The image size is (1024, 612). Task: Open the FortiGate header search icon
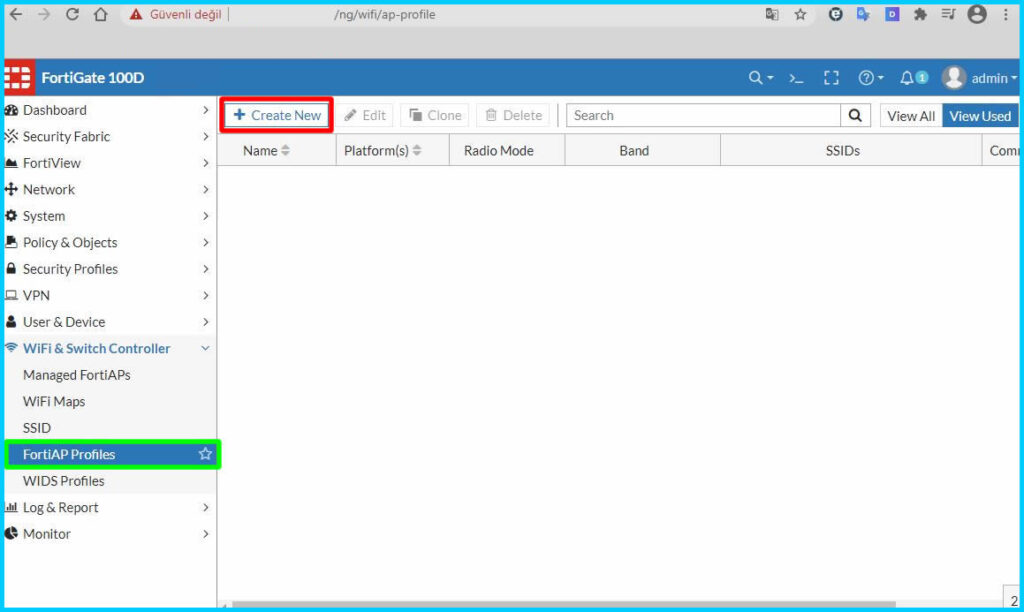760,78
